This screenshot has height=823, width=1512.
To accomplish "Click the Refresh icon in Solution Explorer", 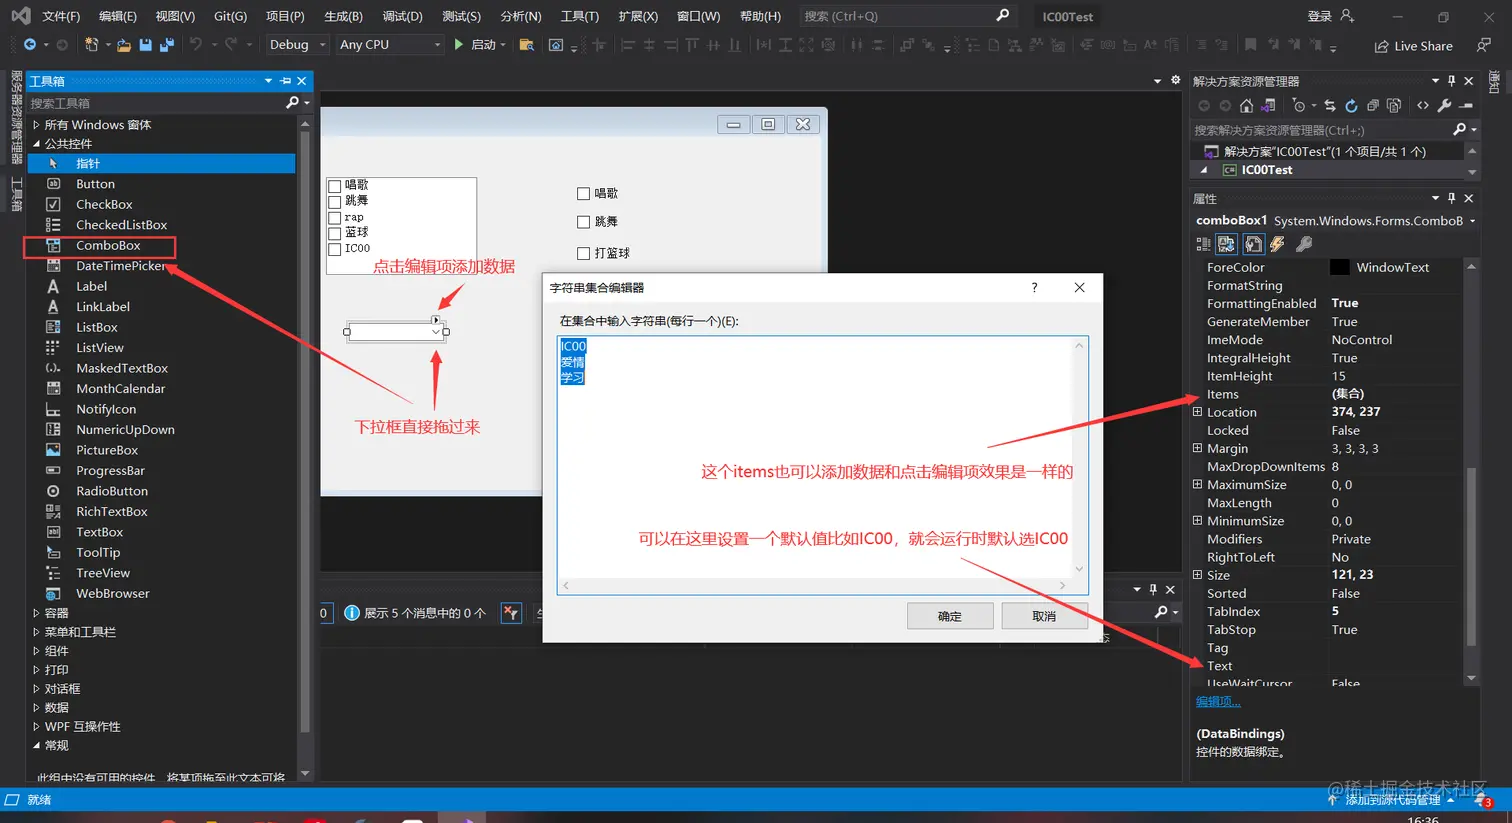I will tap(1351, 105).
